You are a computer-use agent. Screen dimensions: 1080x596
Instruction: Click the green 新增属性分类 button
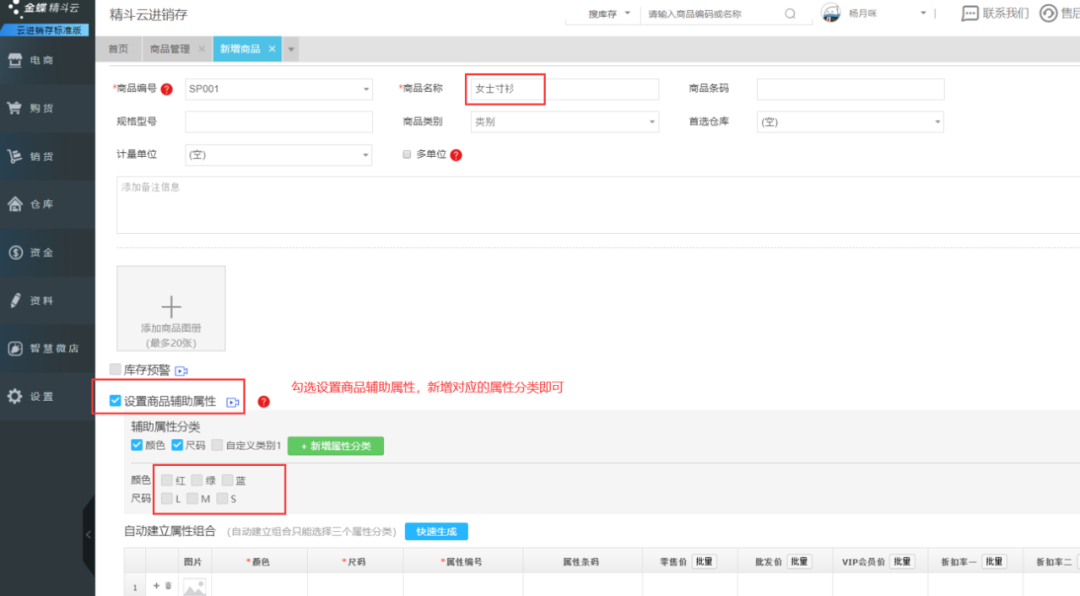pos(335,446)
